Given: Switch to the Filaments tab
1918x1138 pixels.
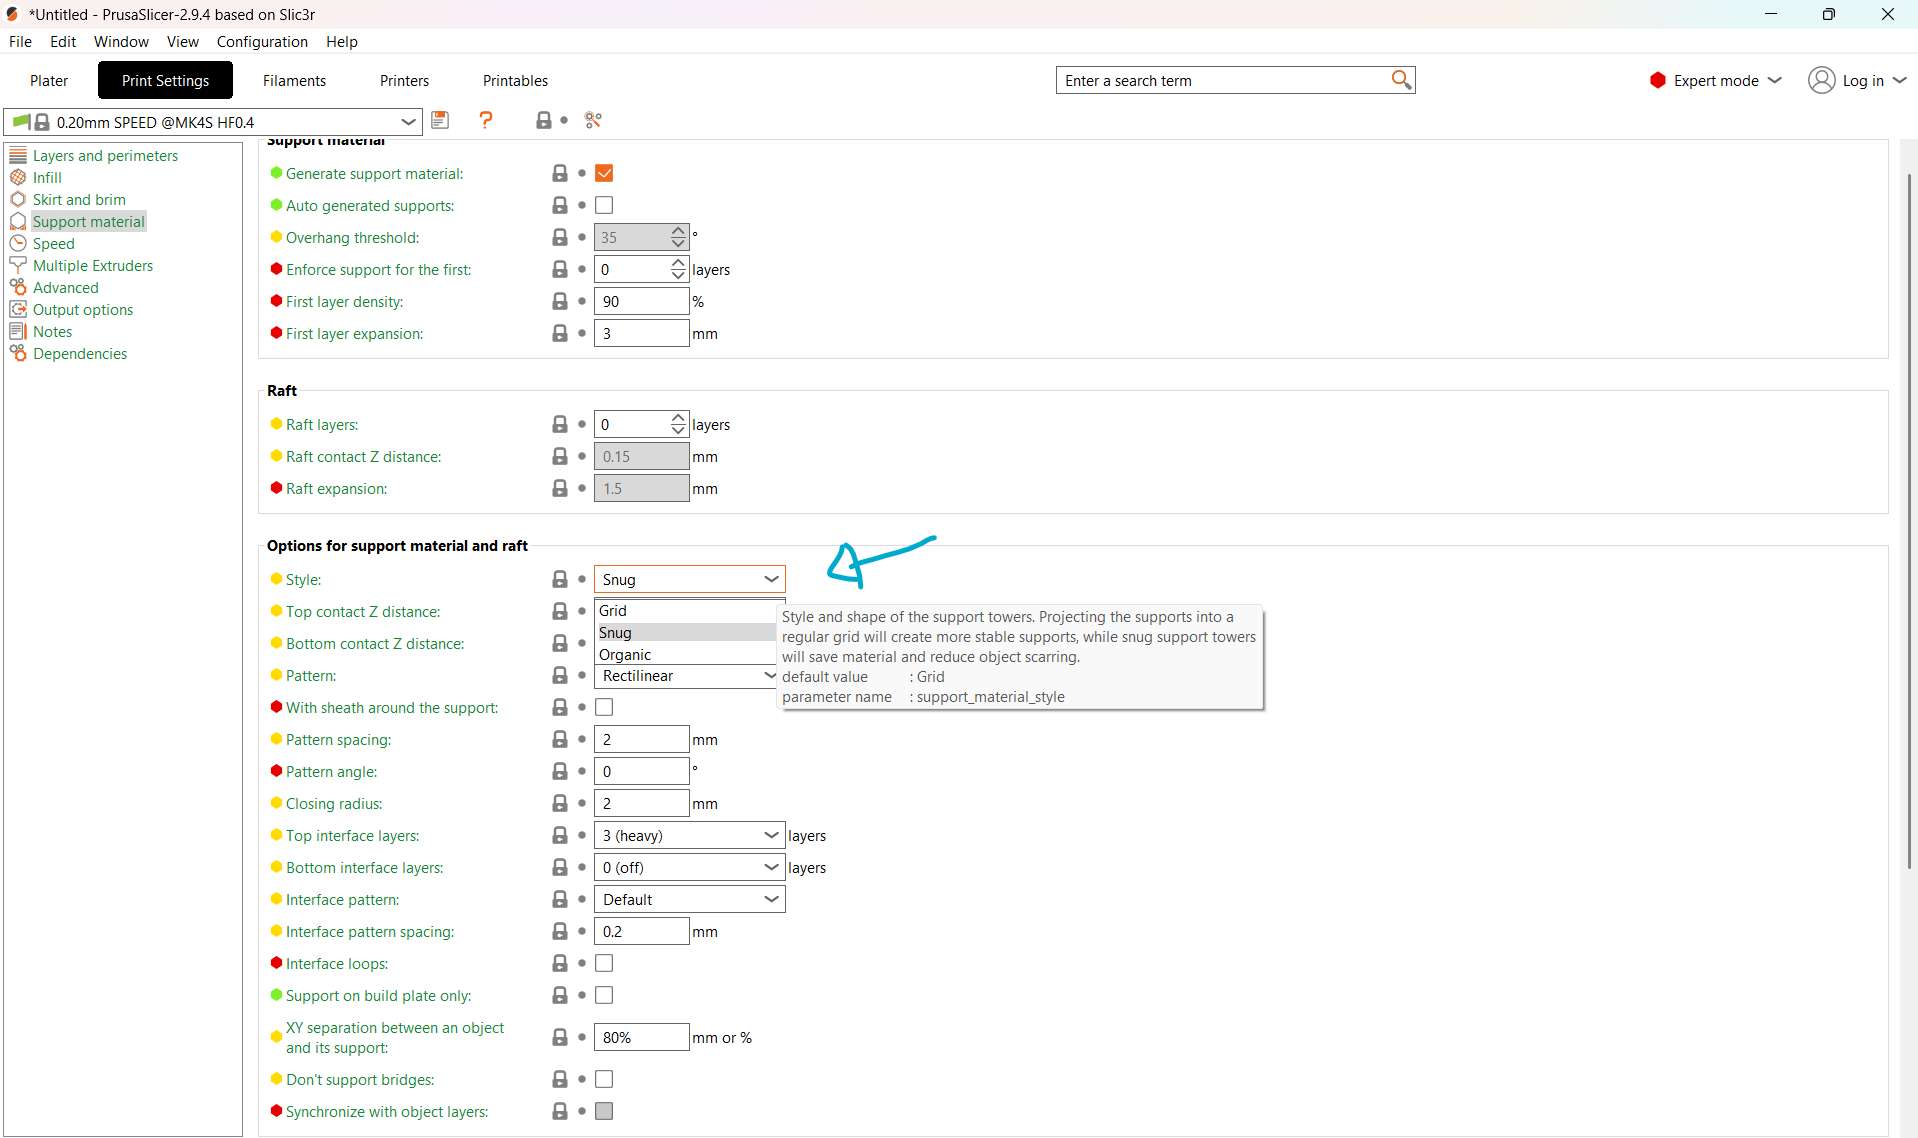Looking at the screenshot, I should click(x=294, y=80).
